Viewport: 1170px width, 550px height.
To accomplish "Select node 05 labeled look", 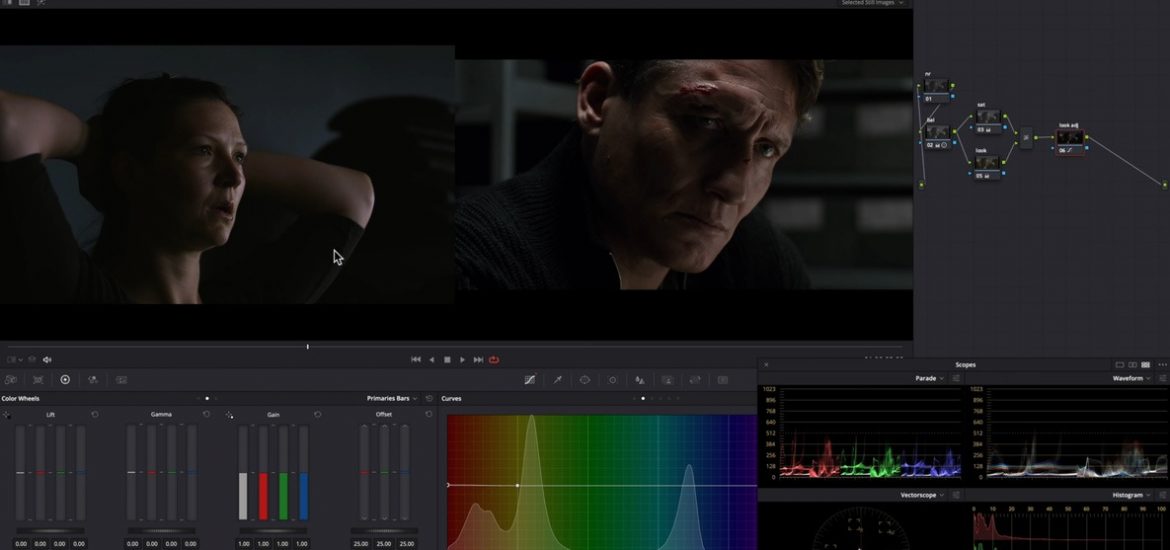I will [988, 166].
